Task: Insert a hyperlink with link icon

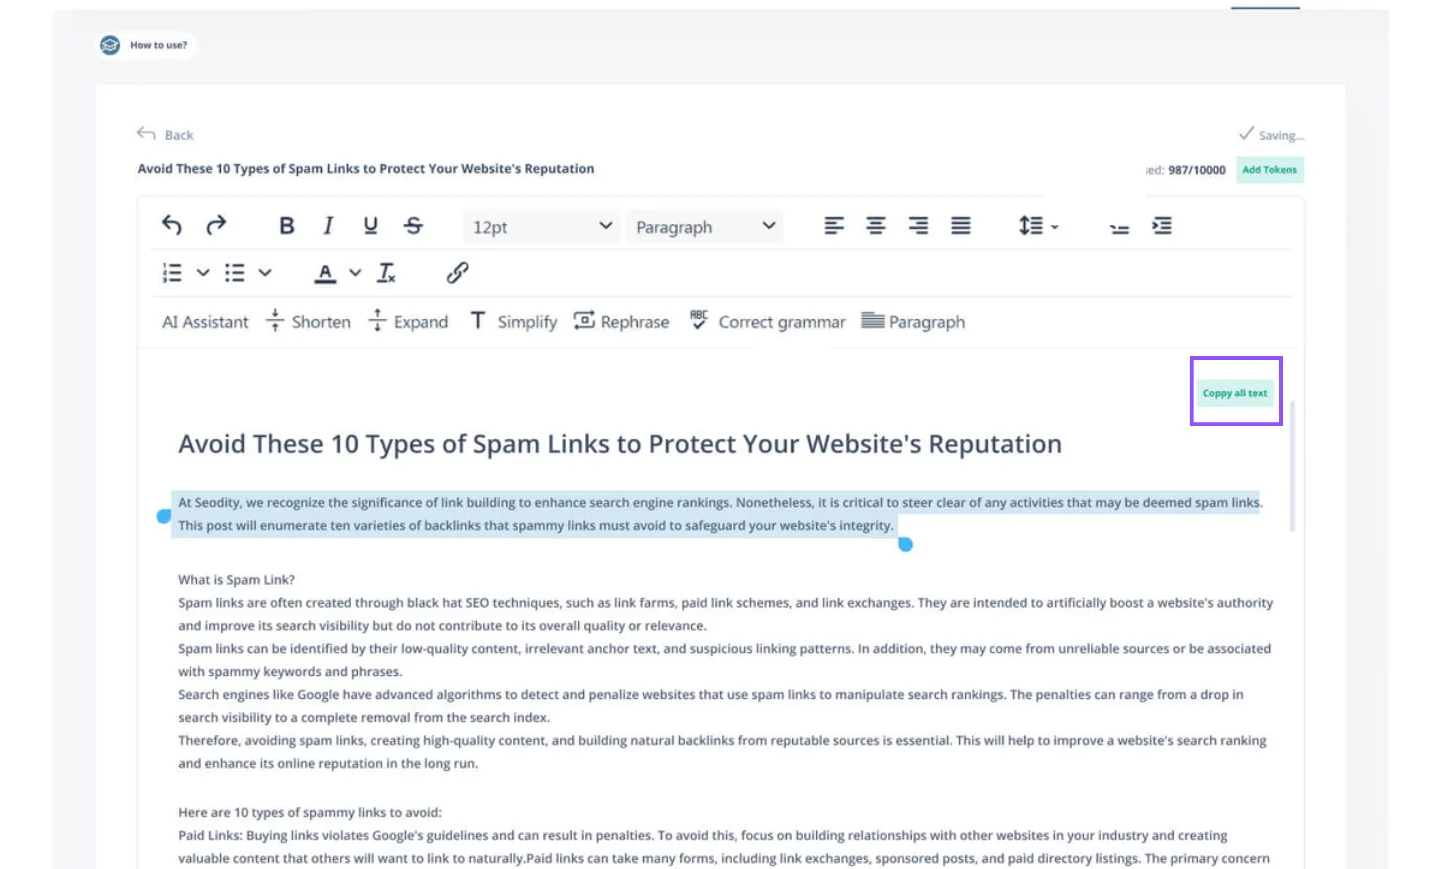Action: click(457, 273)
